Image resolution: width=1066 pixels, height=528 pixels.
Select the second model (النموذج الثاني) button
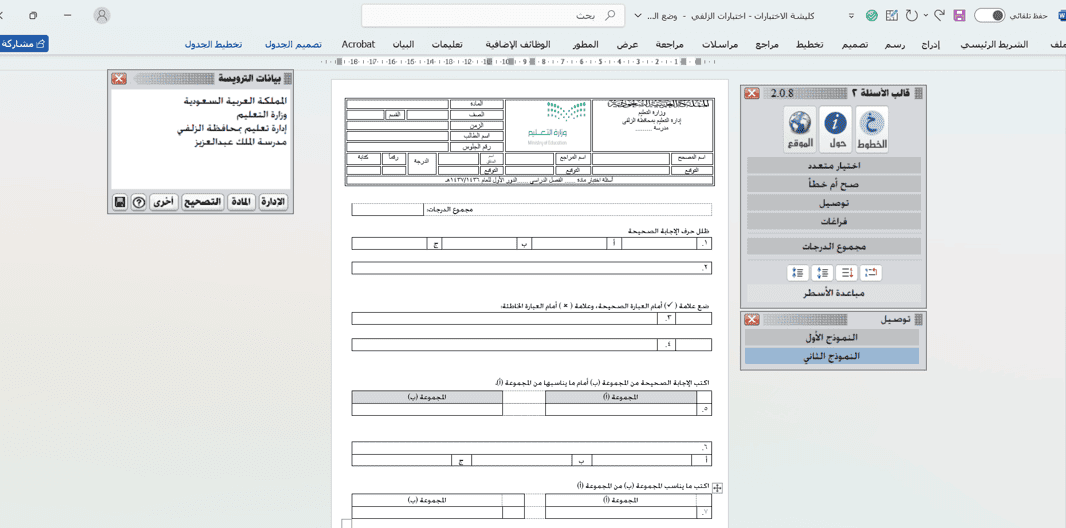tap(831, 356)
